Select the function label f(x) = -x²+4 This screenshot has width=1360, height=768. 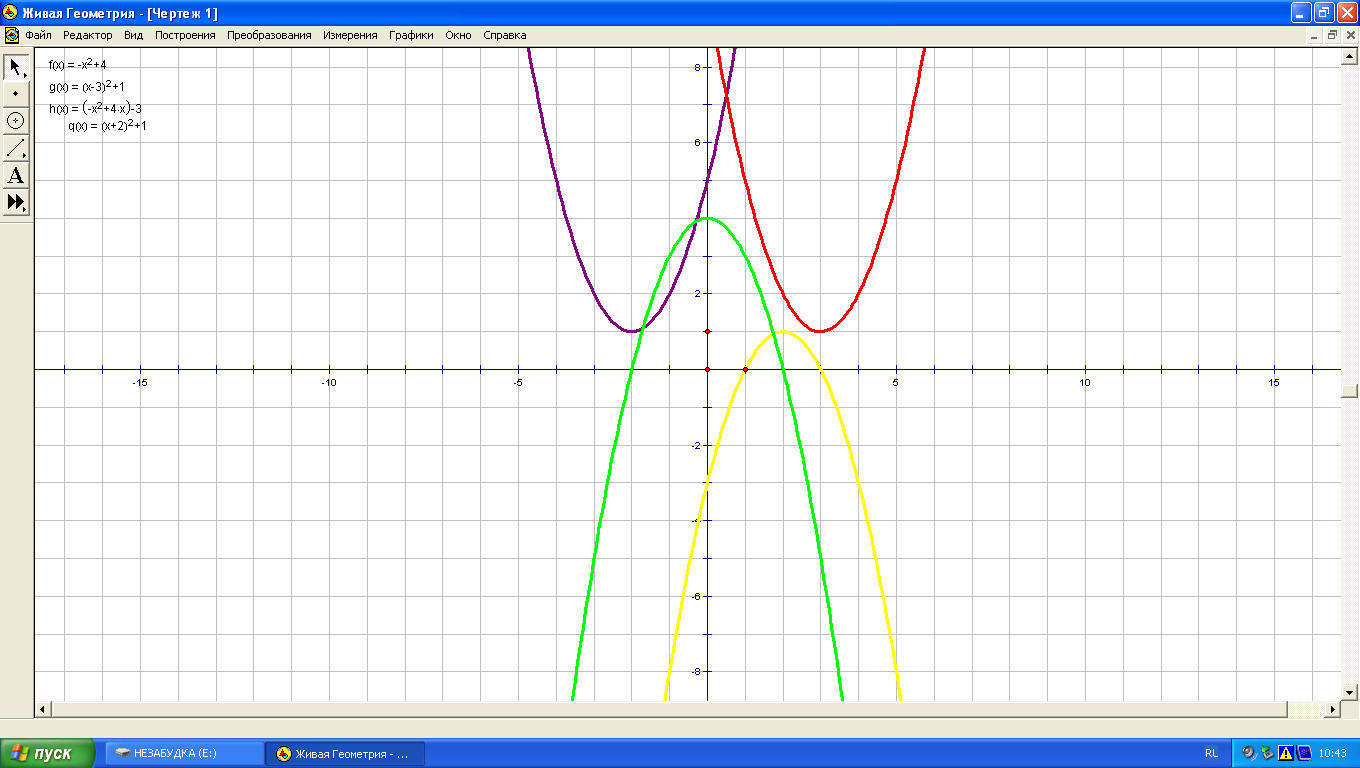point(77,65)
